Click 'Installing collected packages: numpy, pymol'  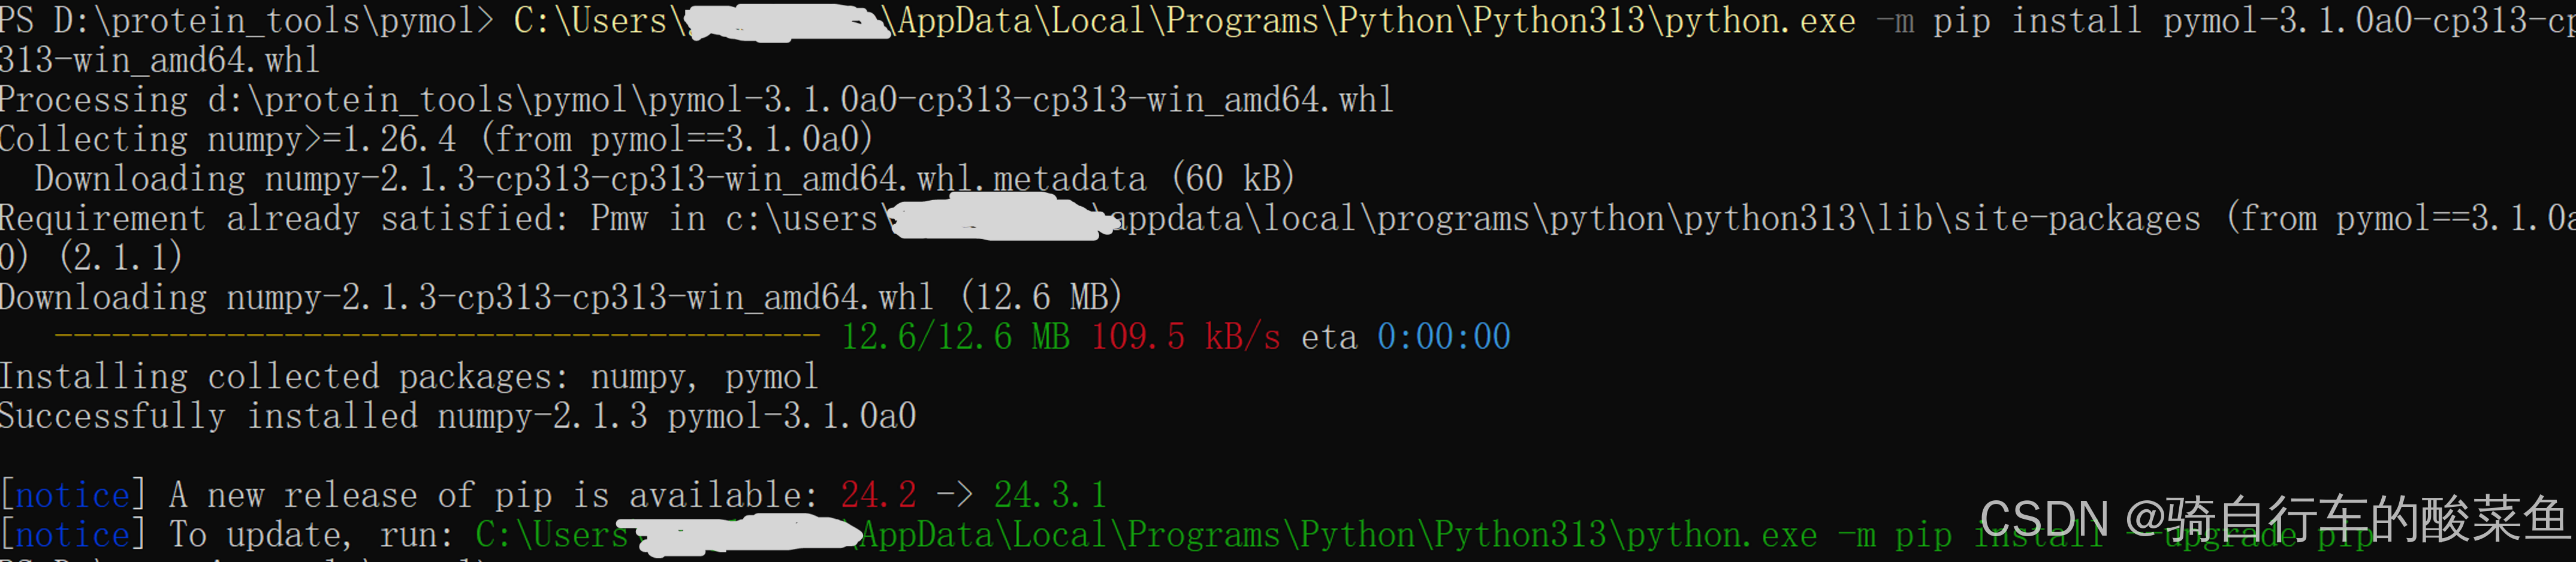click(409, 377)
